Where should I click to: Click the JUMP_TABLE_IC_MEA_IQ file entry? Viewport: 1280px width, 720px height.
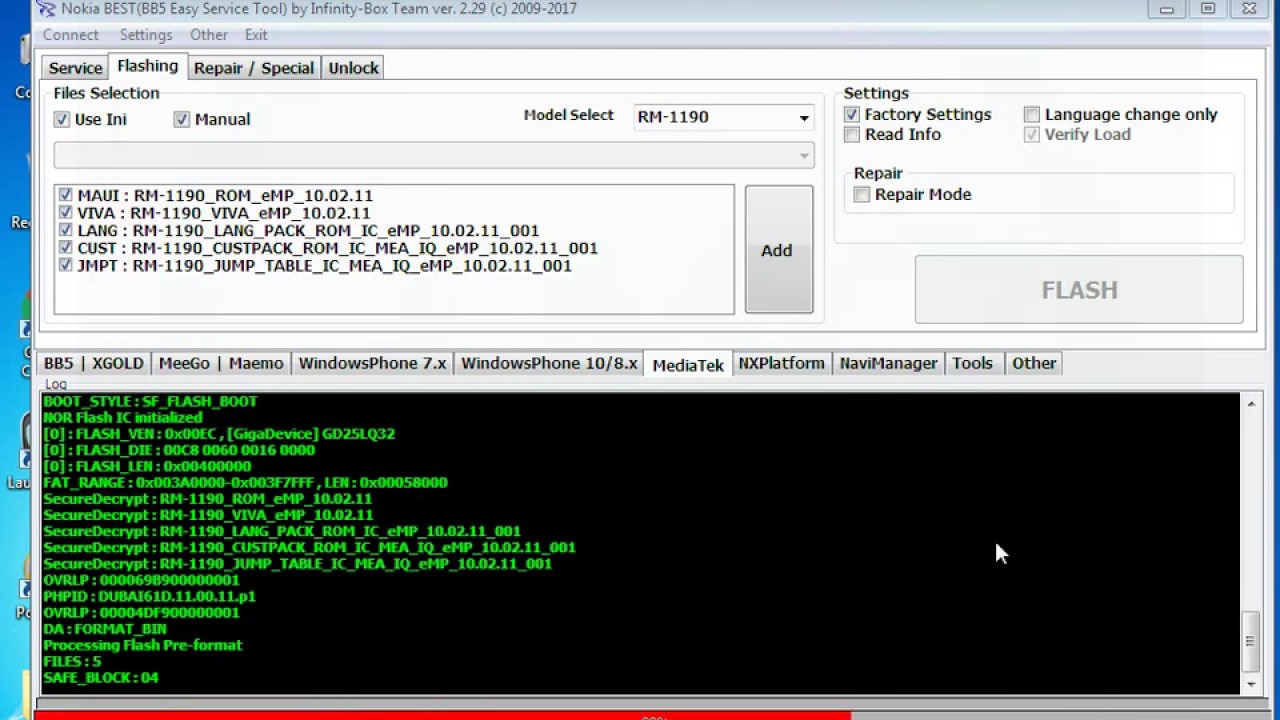coord(324,265)
